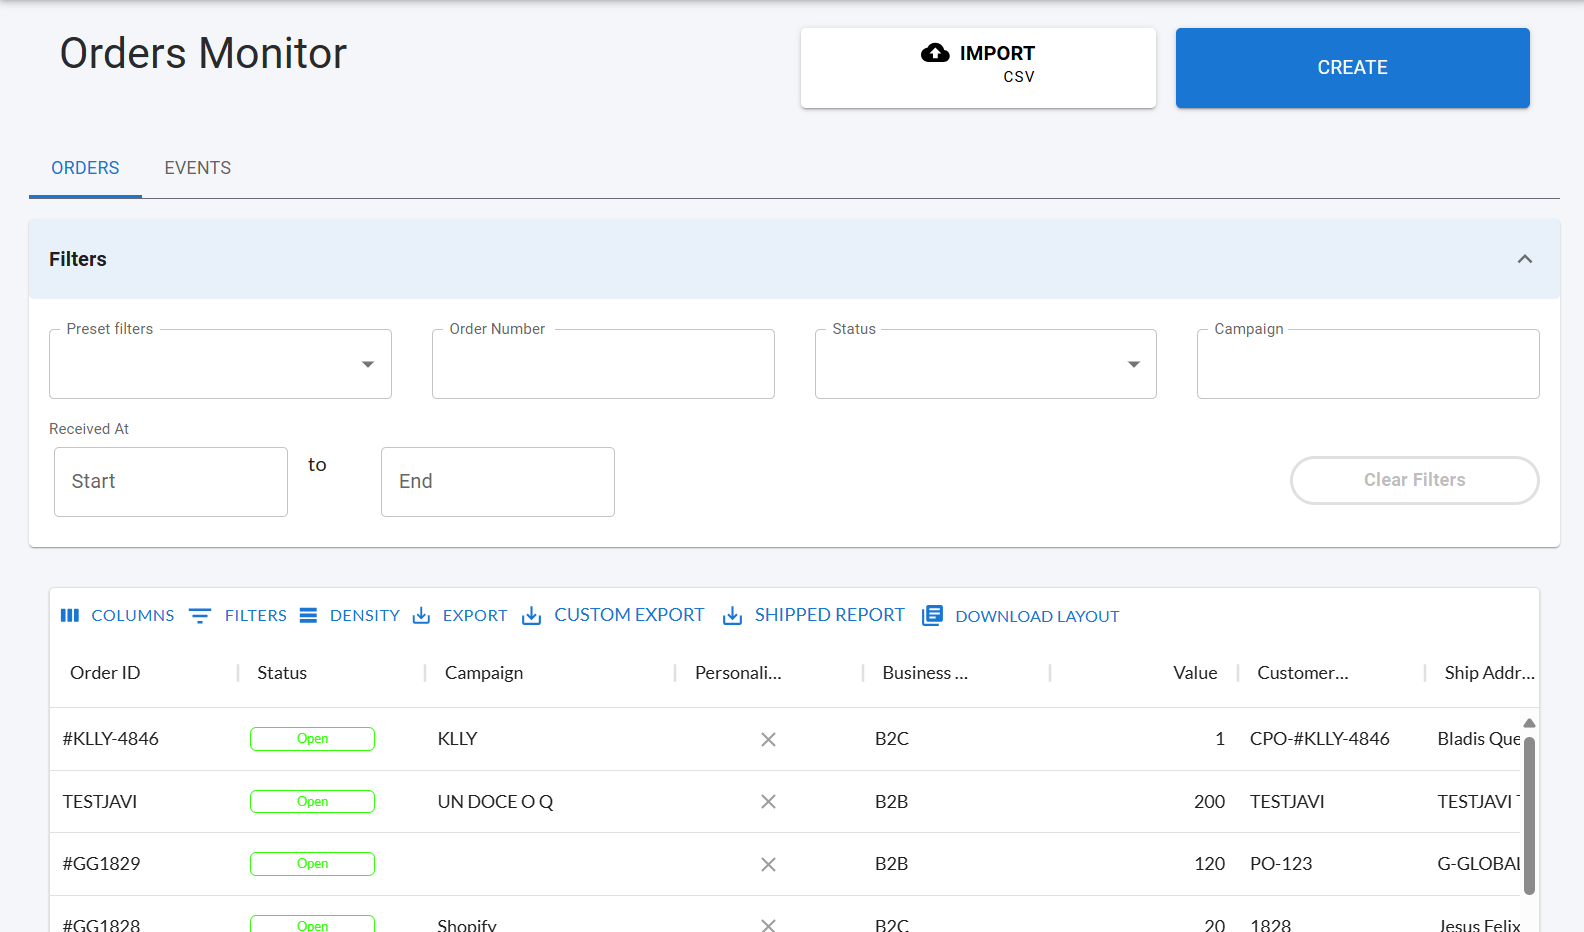Open the Preset filters dropdown
Viewport: 1584px width, 932px height.
(x=220, y=364)
